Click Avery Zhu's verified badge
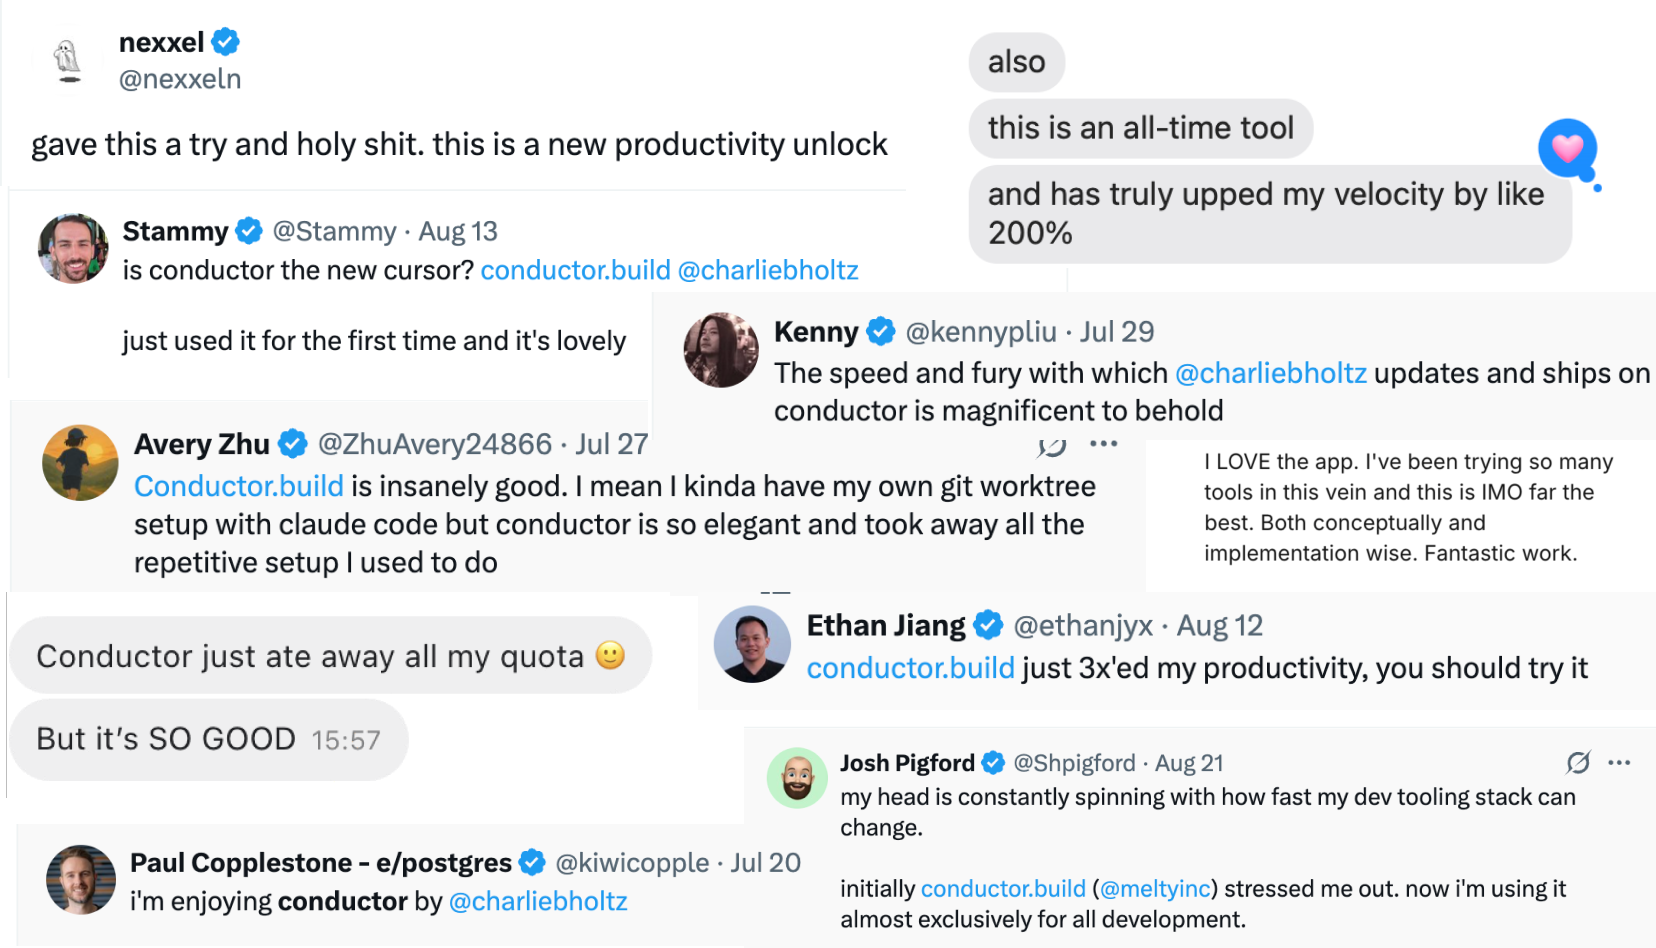The width and height of the screenshot is (1656, 948). [x=293, y=443]
